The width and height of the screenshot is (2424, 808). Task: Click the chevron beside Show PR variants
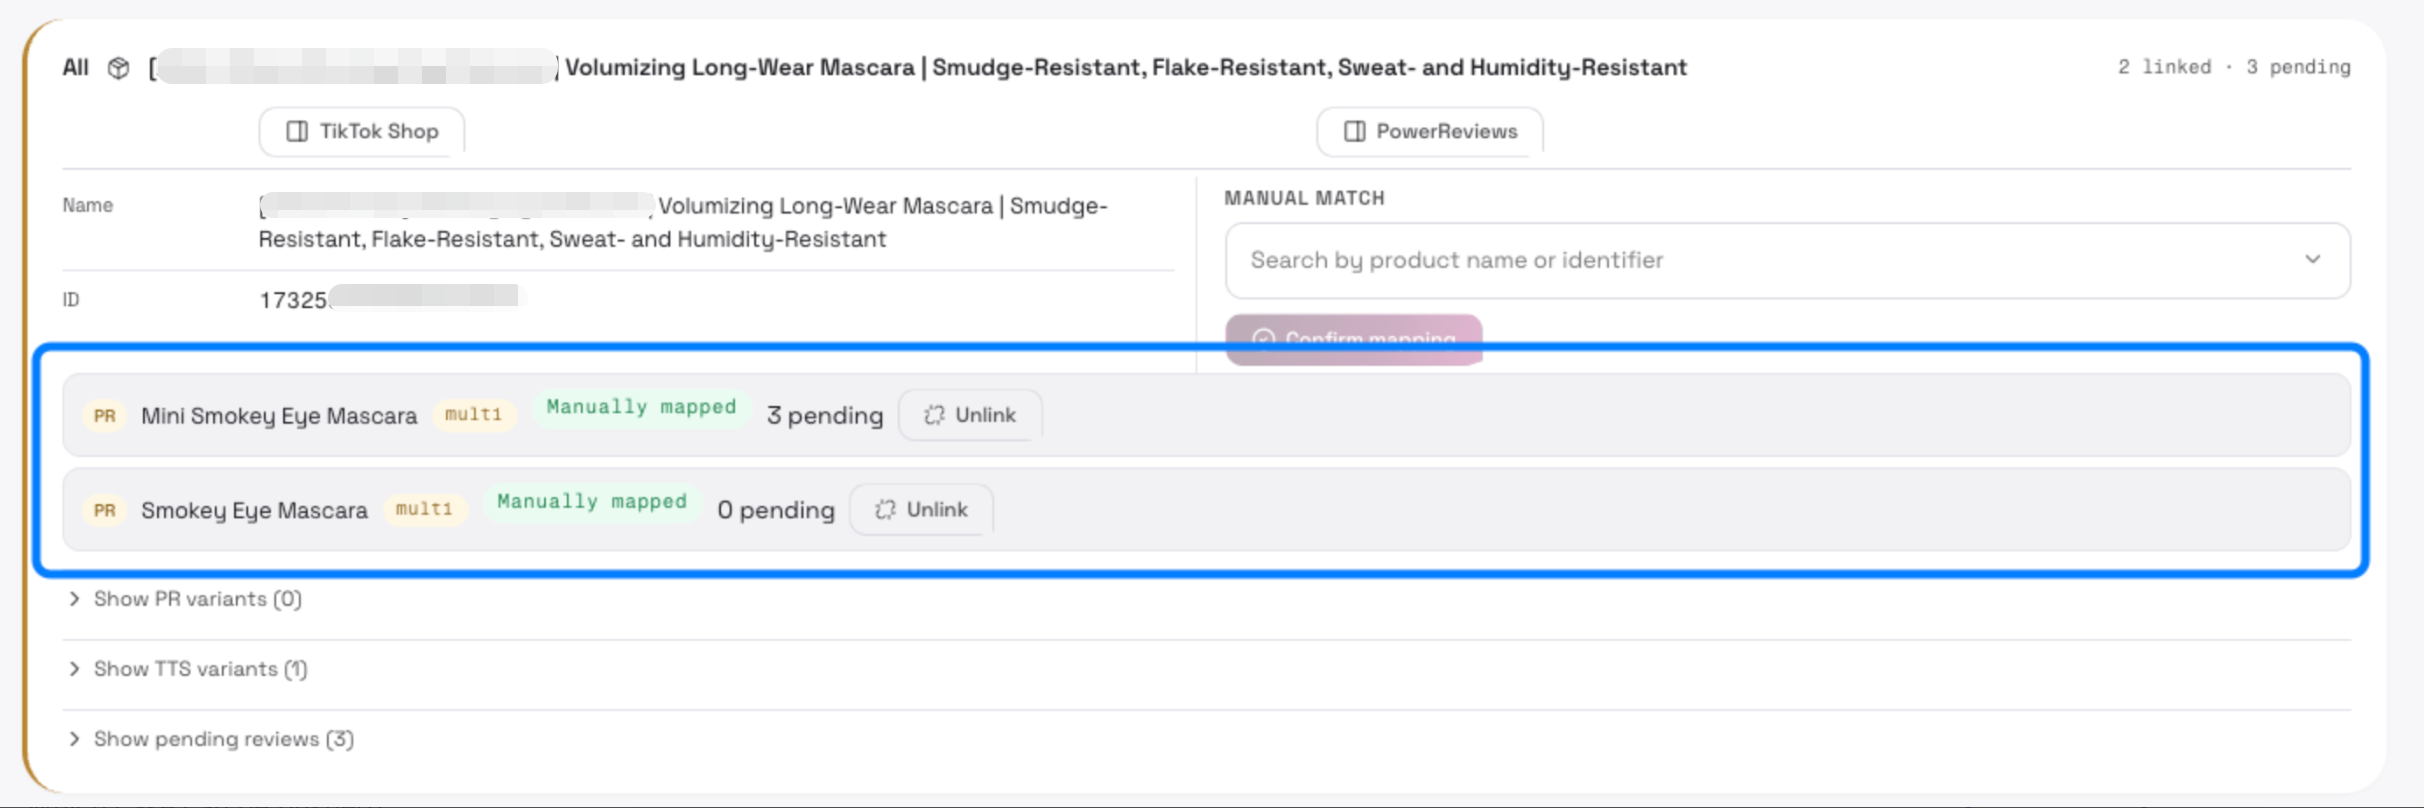pyautogui.click(x=74, y=599)
